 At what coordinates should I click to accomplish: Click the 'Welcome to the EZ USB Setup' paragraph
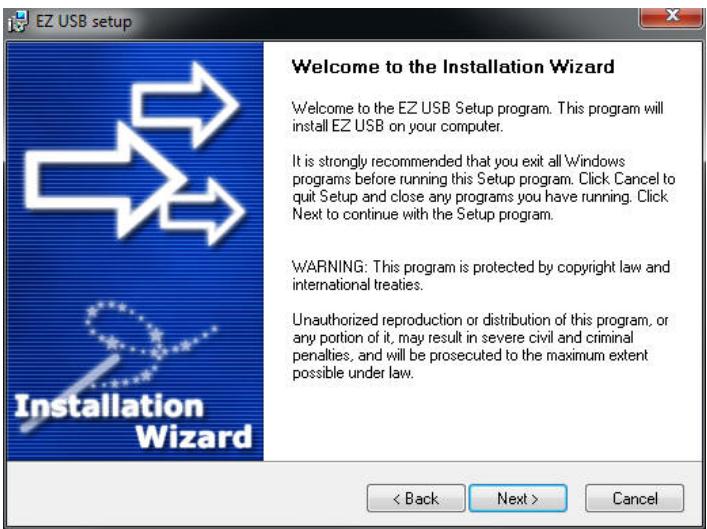click(x=477, y=117)
